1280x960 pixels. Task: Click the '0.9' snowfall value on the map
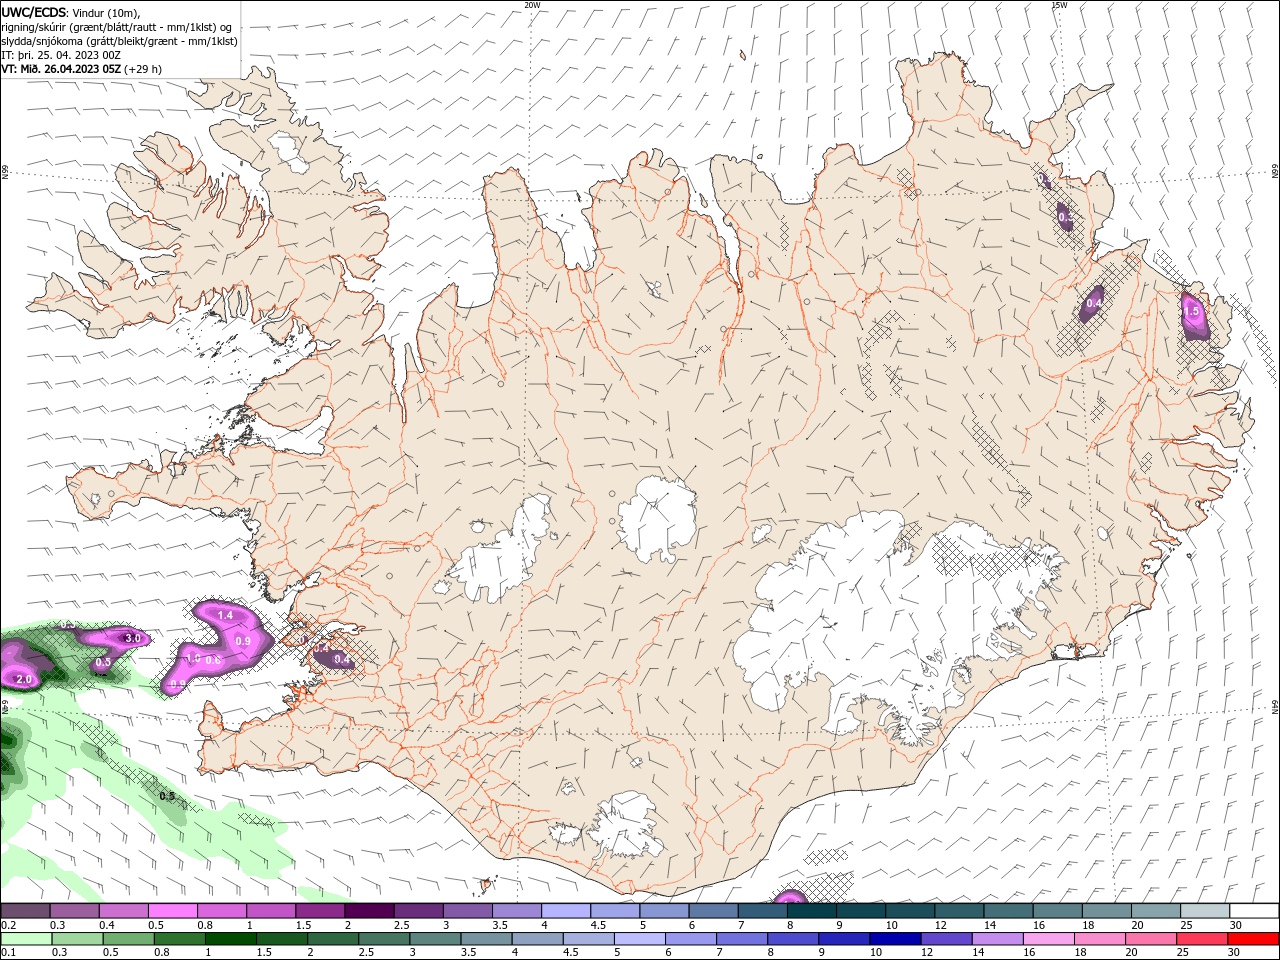(242, 641)
